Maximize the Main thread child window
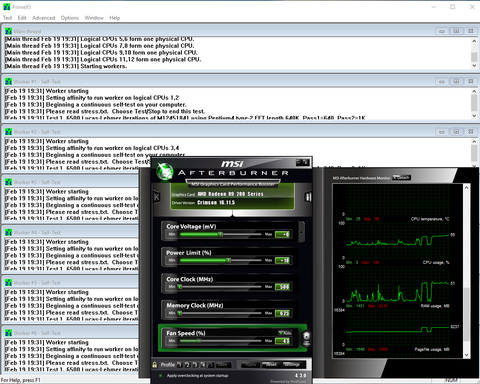Screen dimensions: 480x384 point(456,31)
